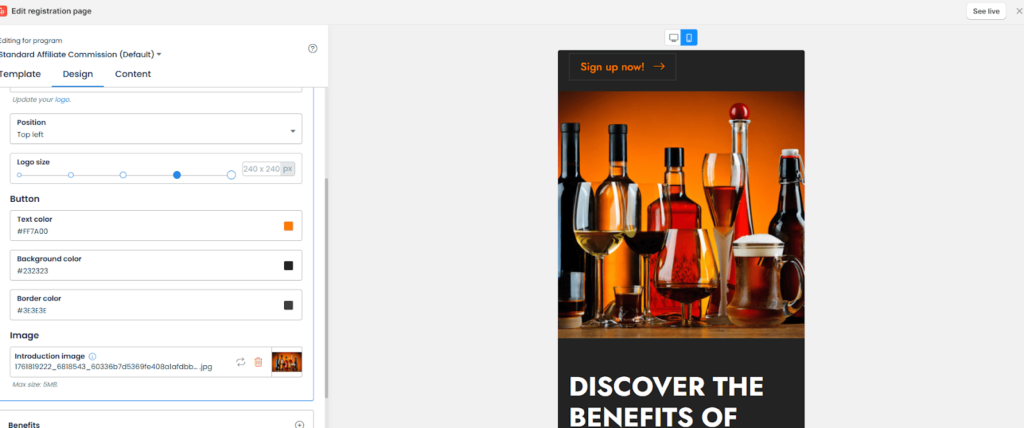Switch to the Design tab
1024x428 pixels.
(x=78, y=74)
